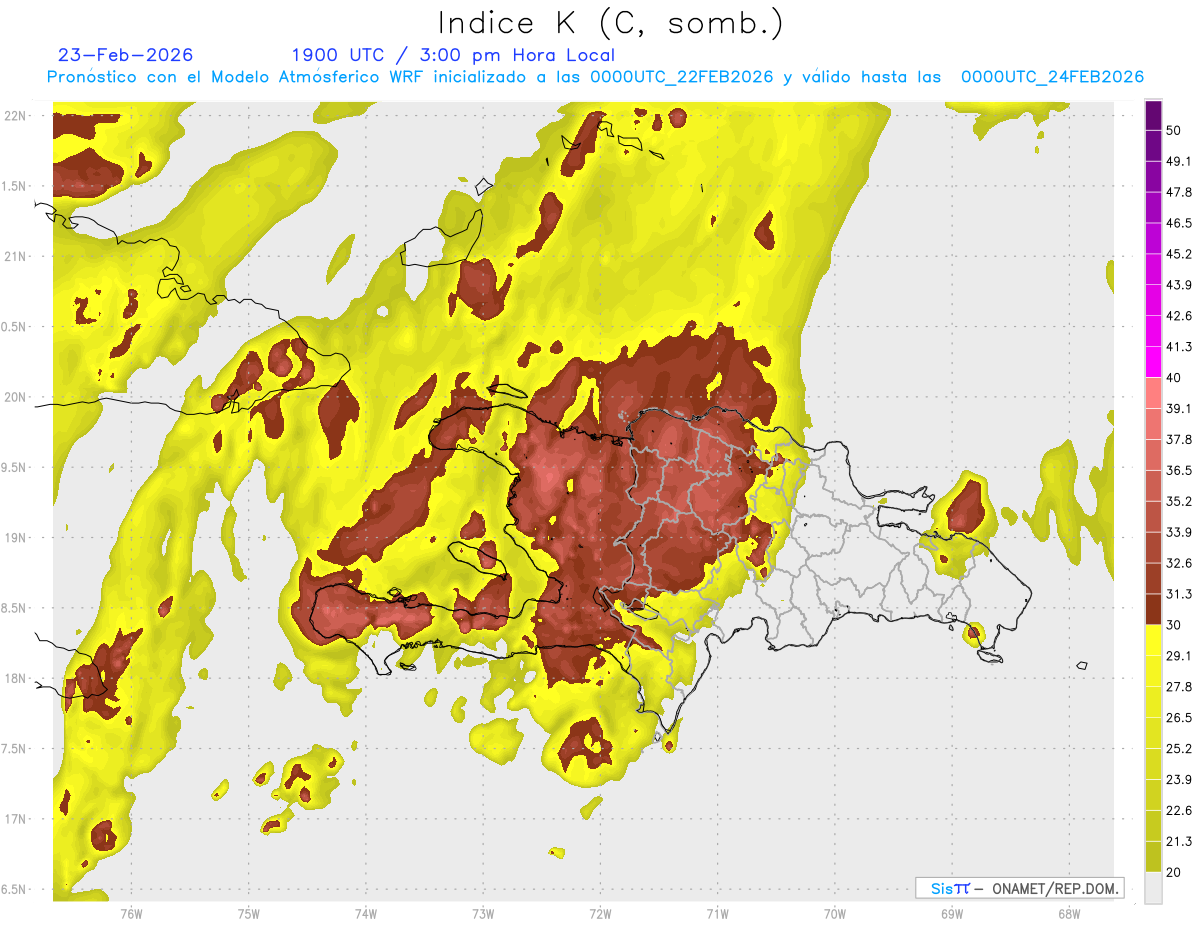Click the longitude axis label '75W'
Image resolution: width=1200 pixels, height=927 pixels.
(248, 913)
